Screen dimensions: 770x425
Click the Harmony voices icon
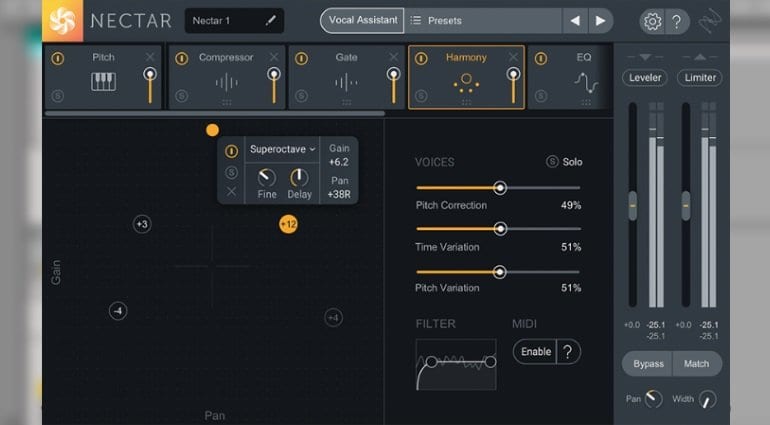pyautogui.click(x=466, y=84)
